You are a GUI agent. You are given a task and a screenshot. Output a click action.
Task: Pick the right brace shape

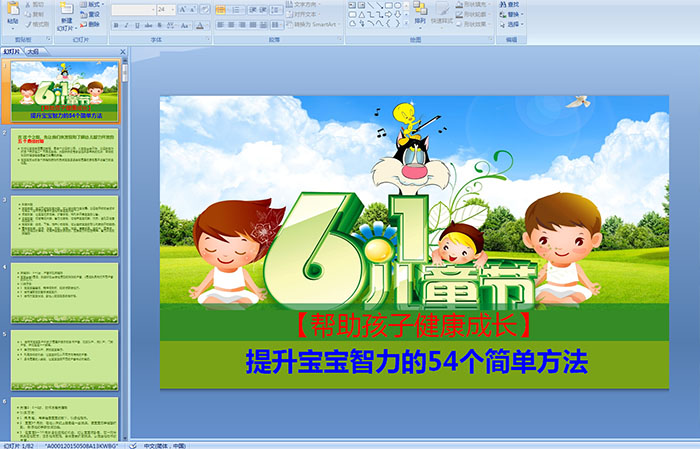397,24
